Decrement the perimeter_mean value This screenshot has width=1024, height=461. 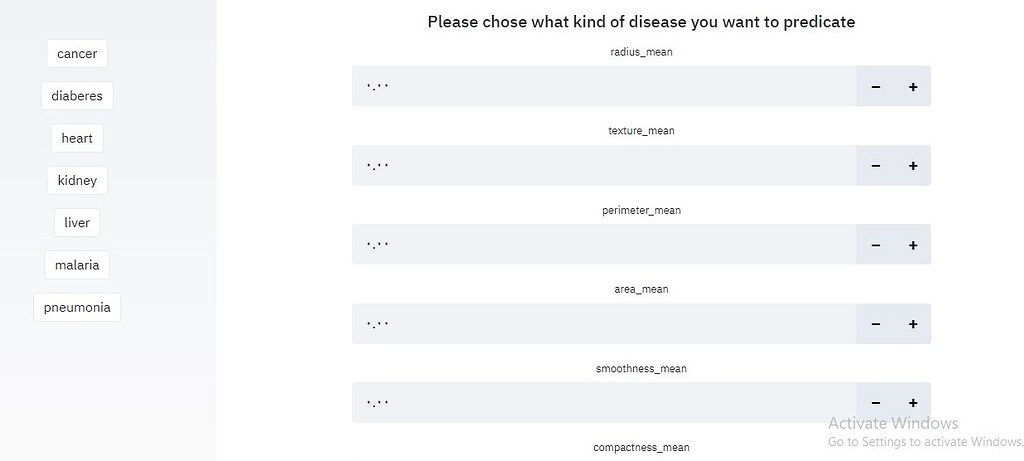click(875, 245)
